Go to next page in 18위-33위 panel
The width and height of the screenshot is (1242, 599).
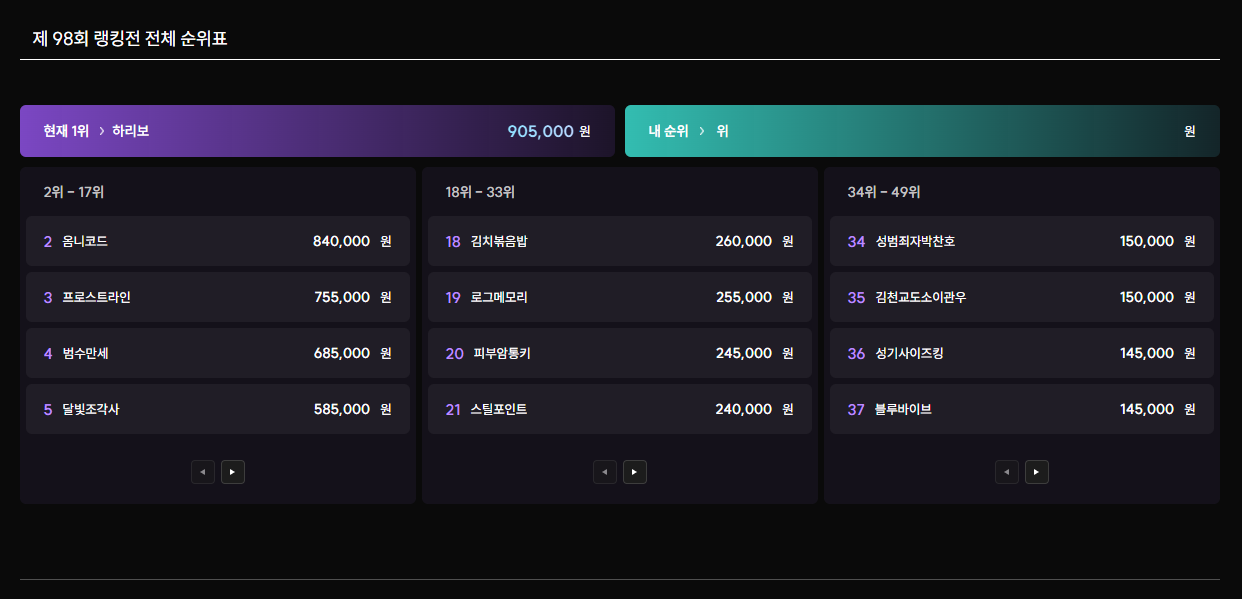635,472
